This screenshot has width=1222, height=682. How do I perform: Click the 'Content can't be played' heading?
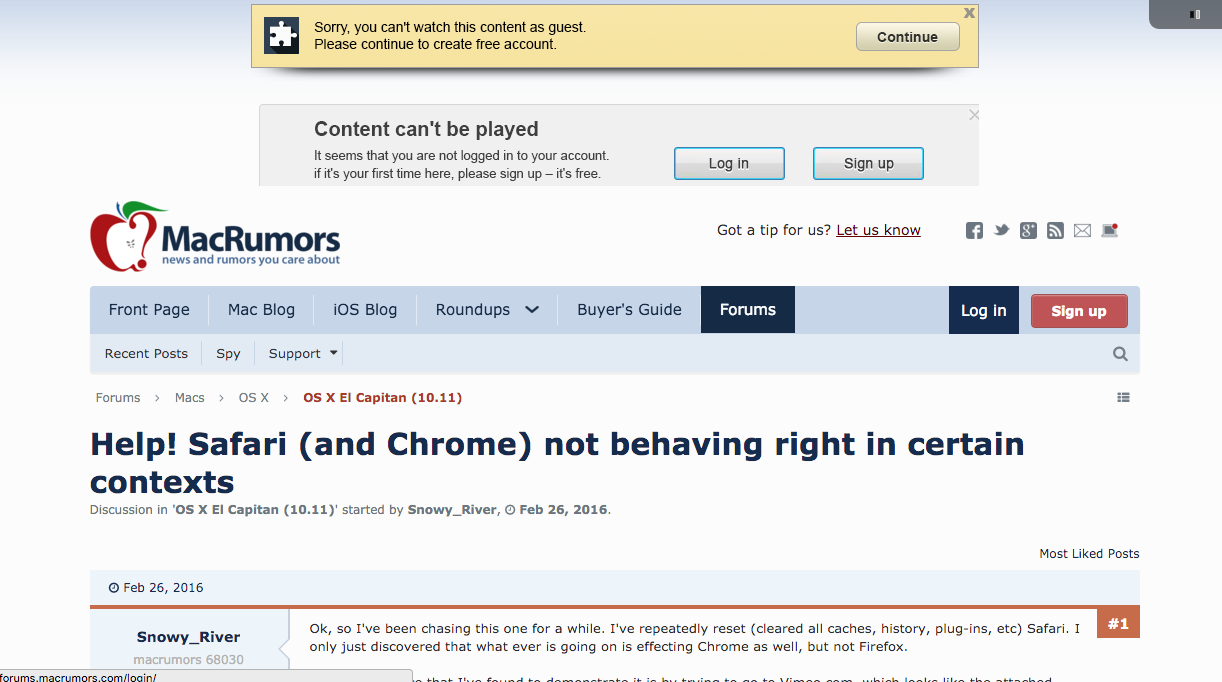426,129
